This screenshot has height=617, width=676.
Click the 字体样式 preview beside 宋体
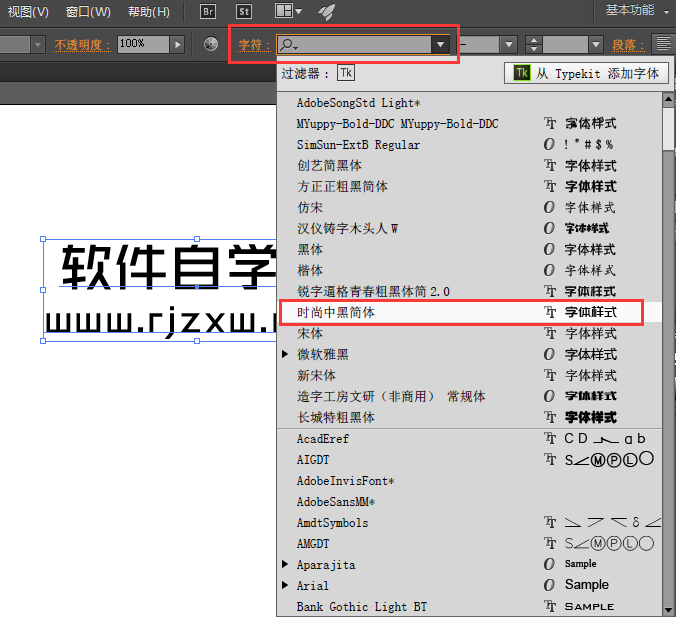pos(591,333)
